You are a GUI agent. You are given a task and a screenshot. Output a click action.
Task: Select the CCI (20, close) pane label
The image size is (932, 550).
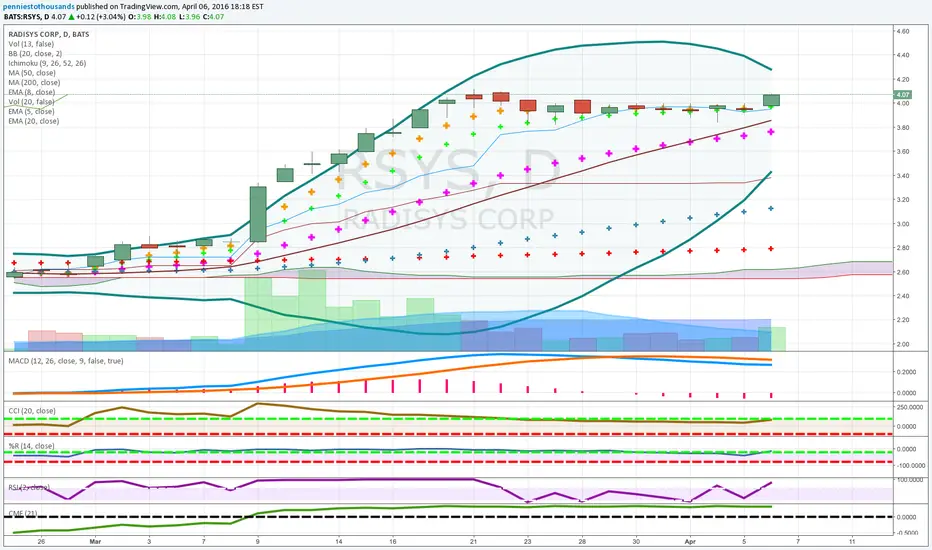coord(32,411)
